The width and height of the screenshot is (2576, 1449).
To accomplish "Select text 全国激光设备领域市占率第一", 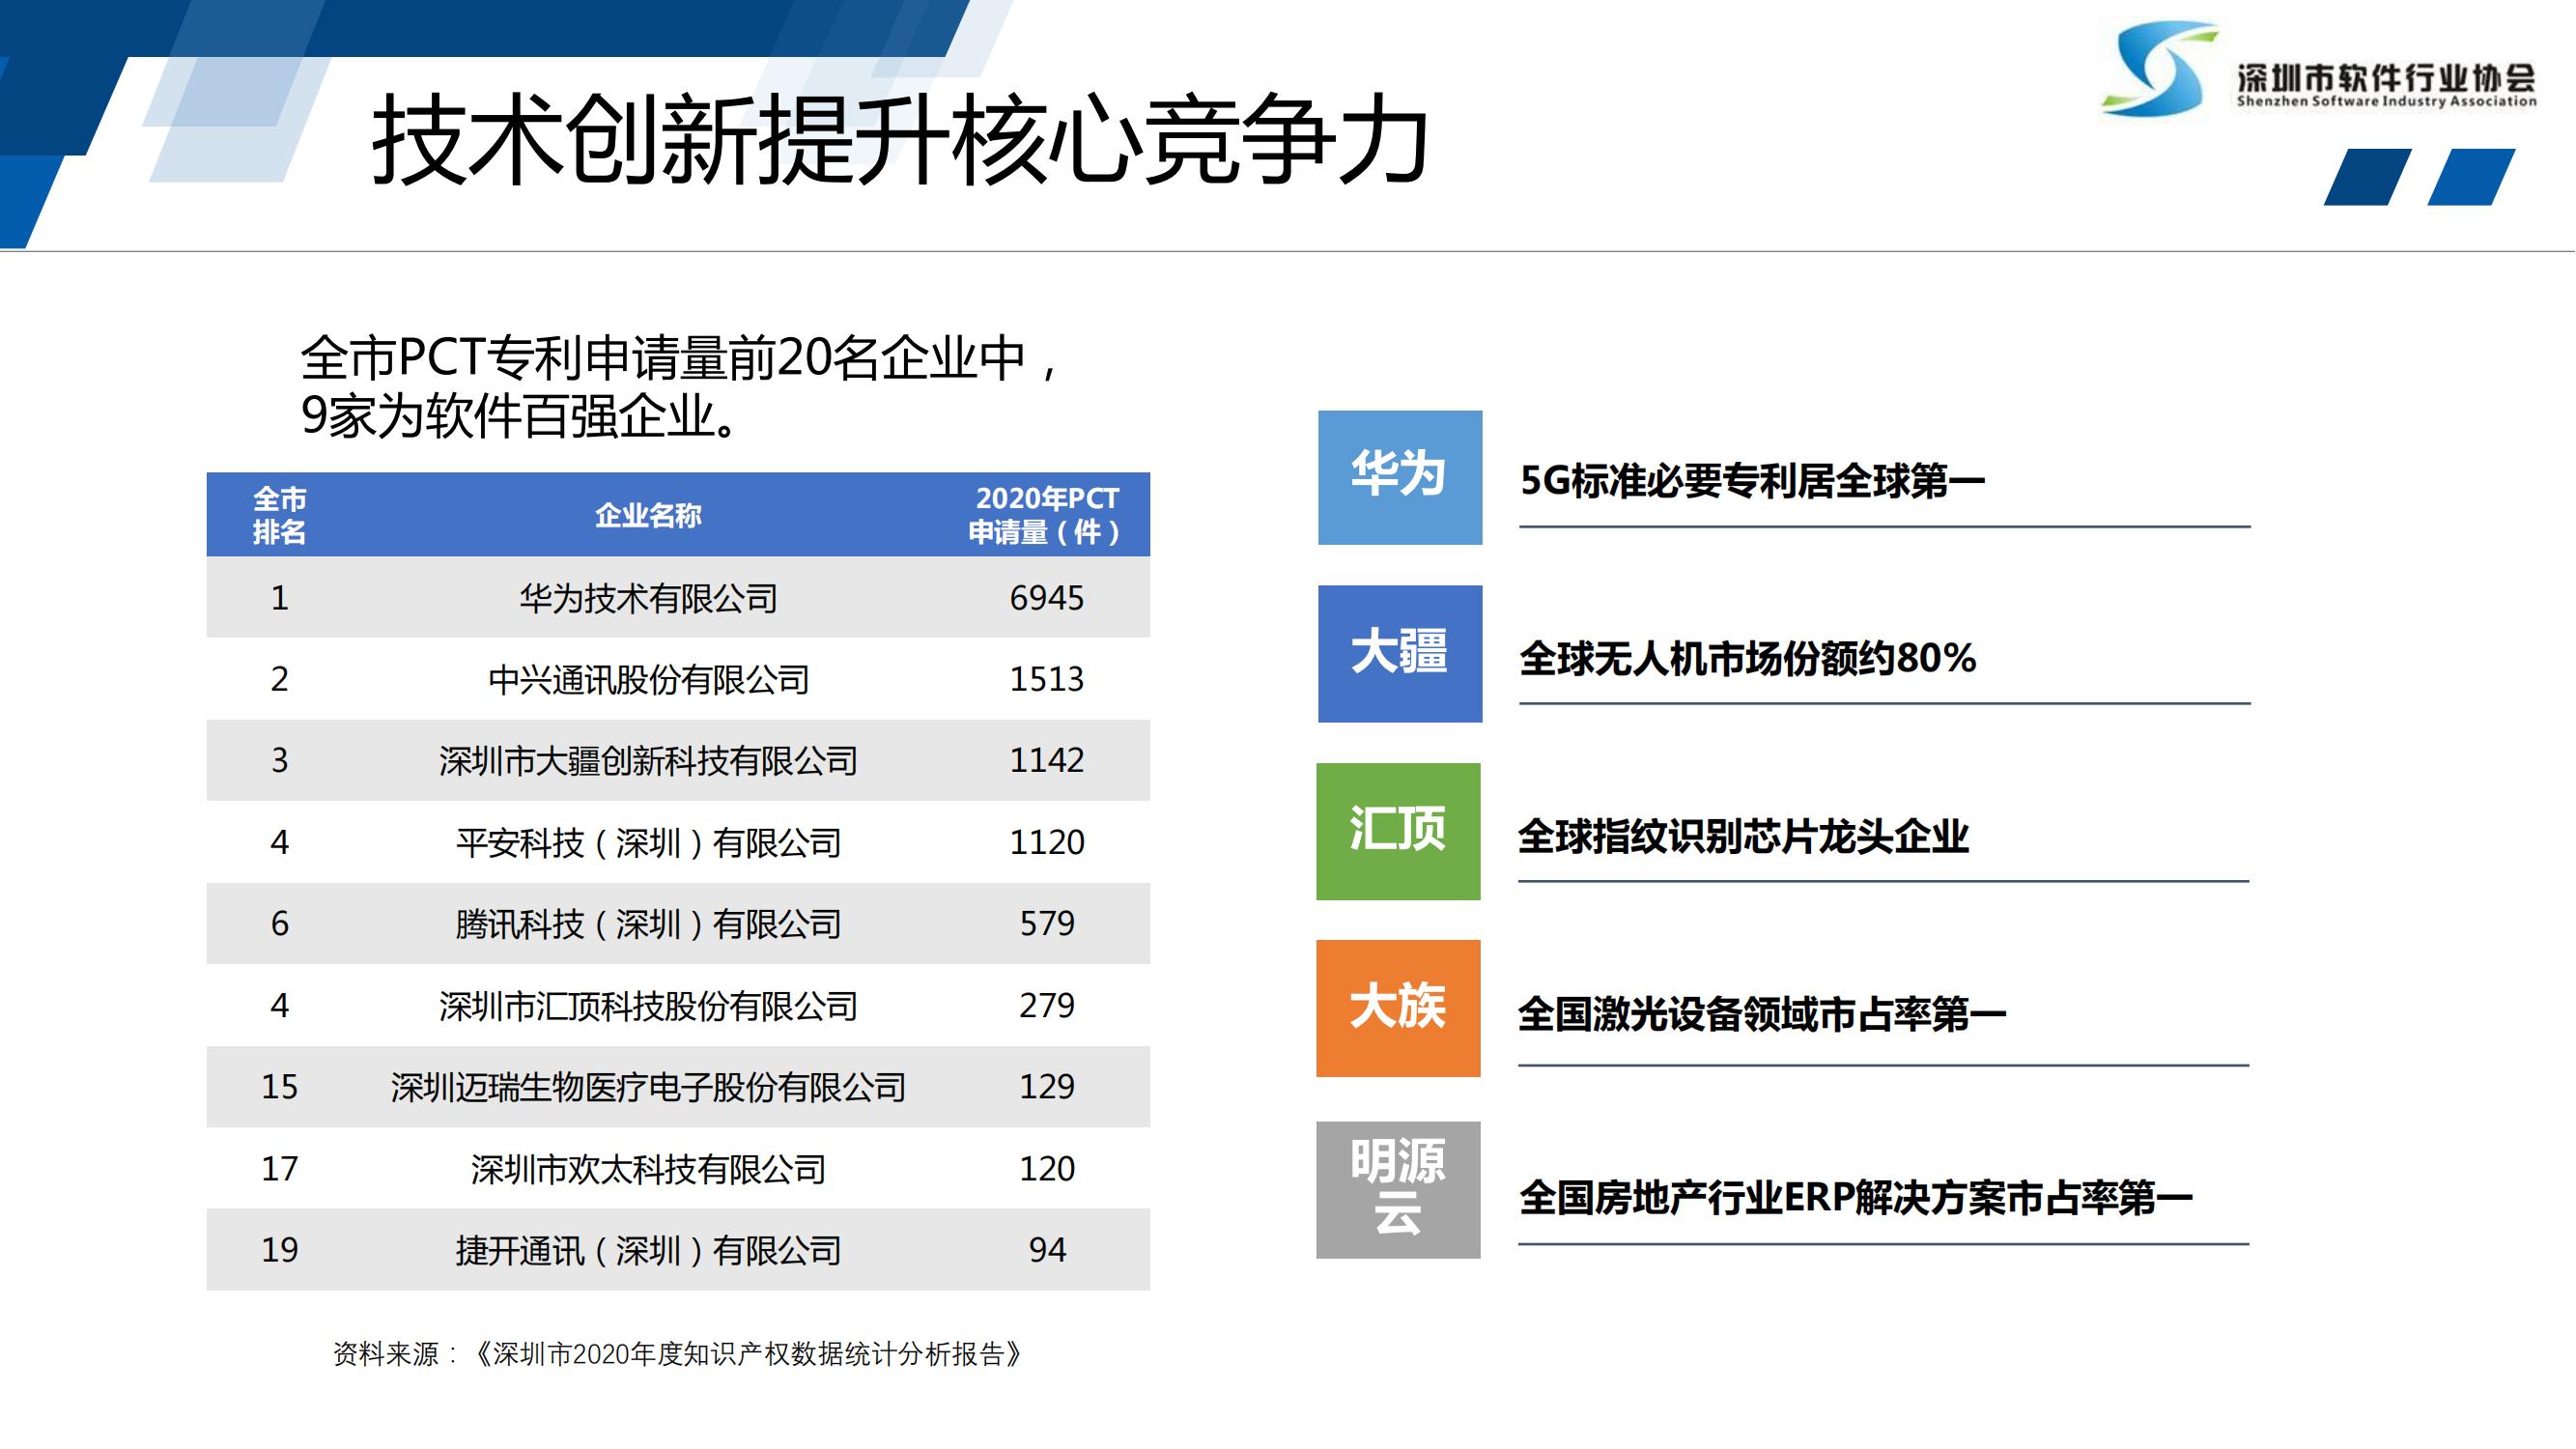I will [1762, 1014].
